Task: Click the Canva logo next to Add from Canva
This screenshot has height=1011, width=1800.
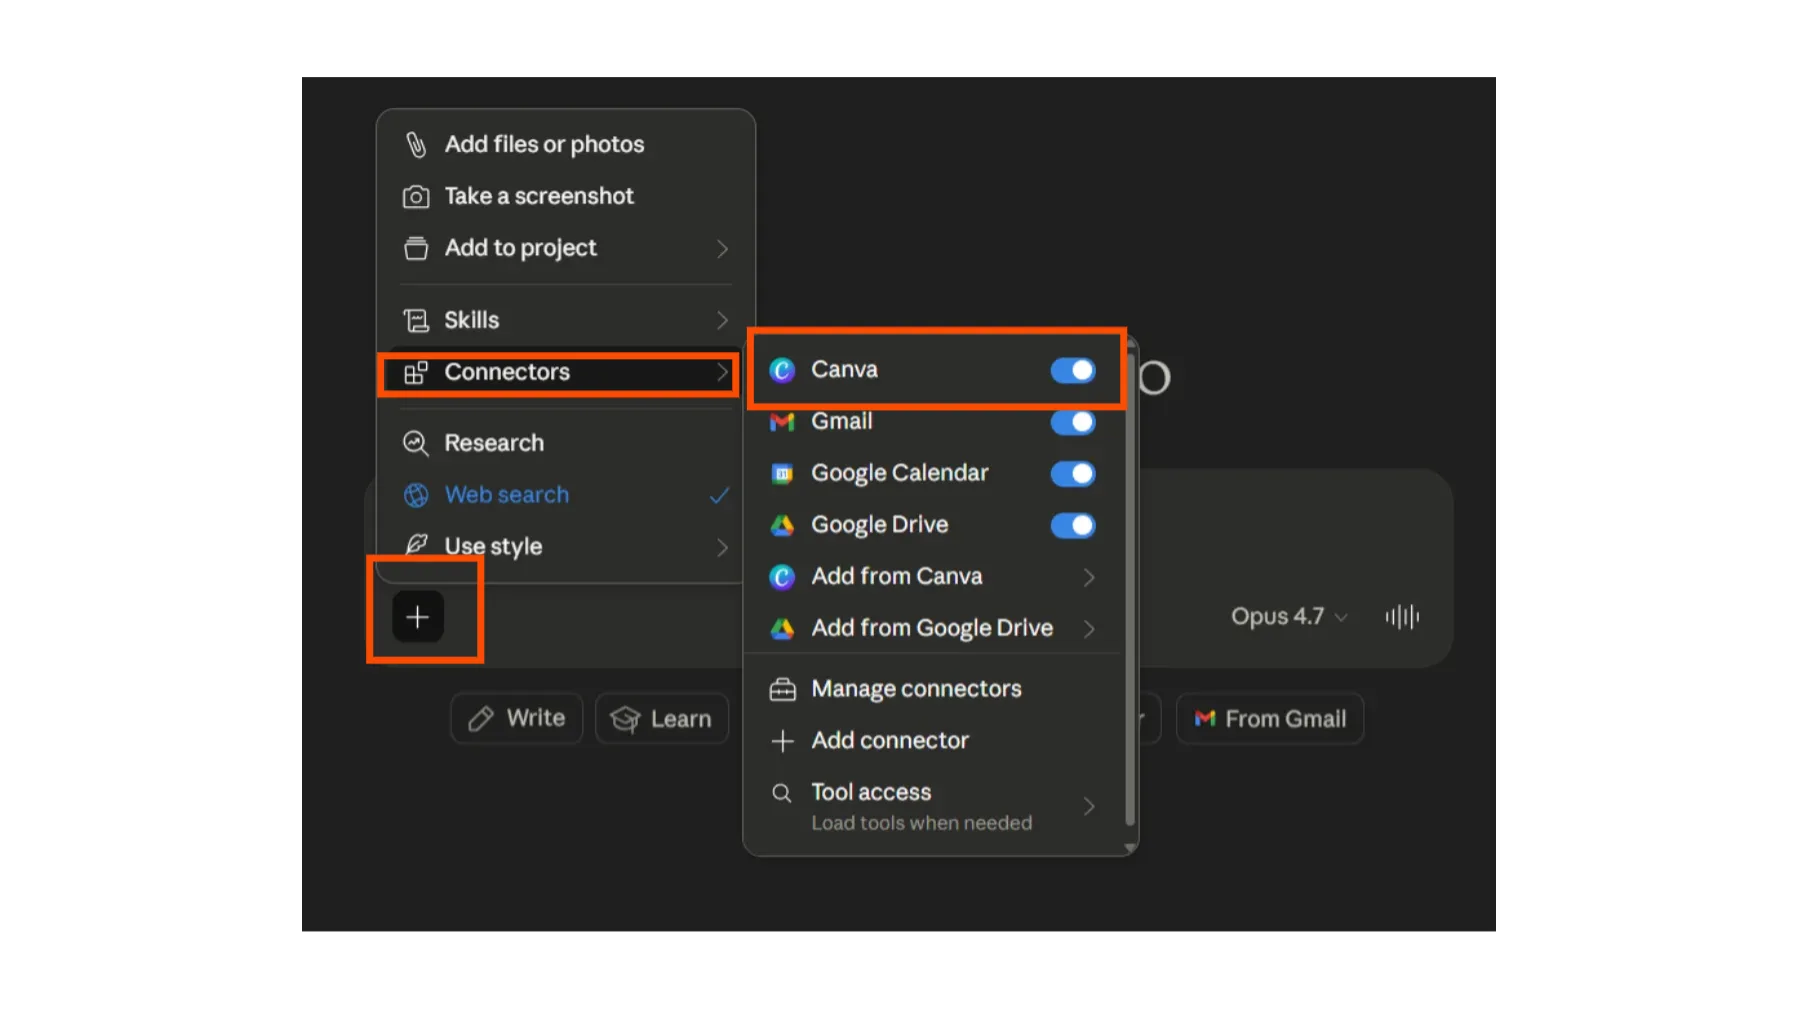Action: click(x=782, y=577)
